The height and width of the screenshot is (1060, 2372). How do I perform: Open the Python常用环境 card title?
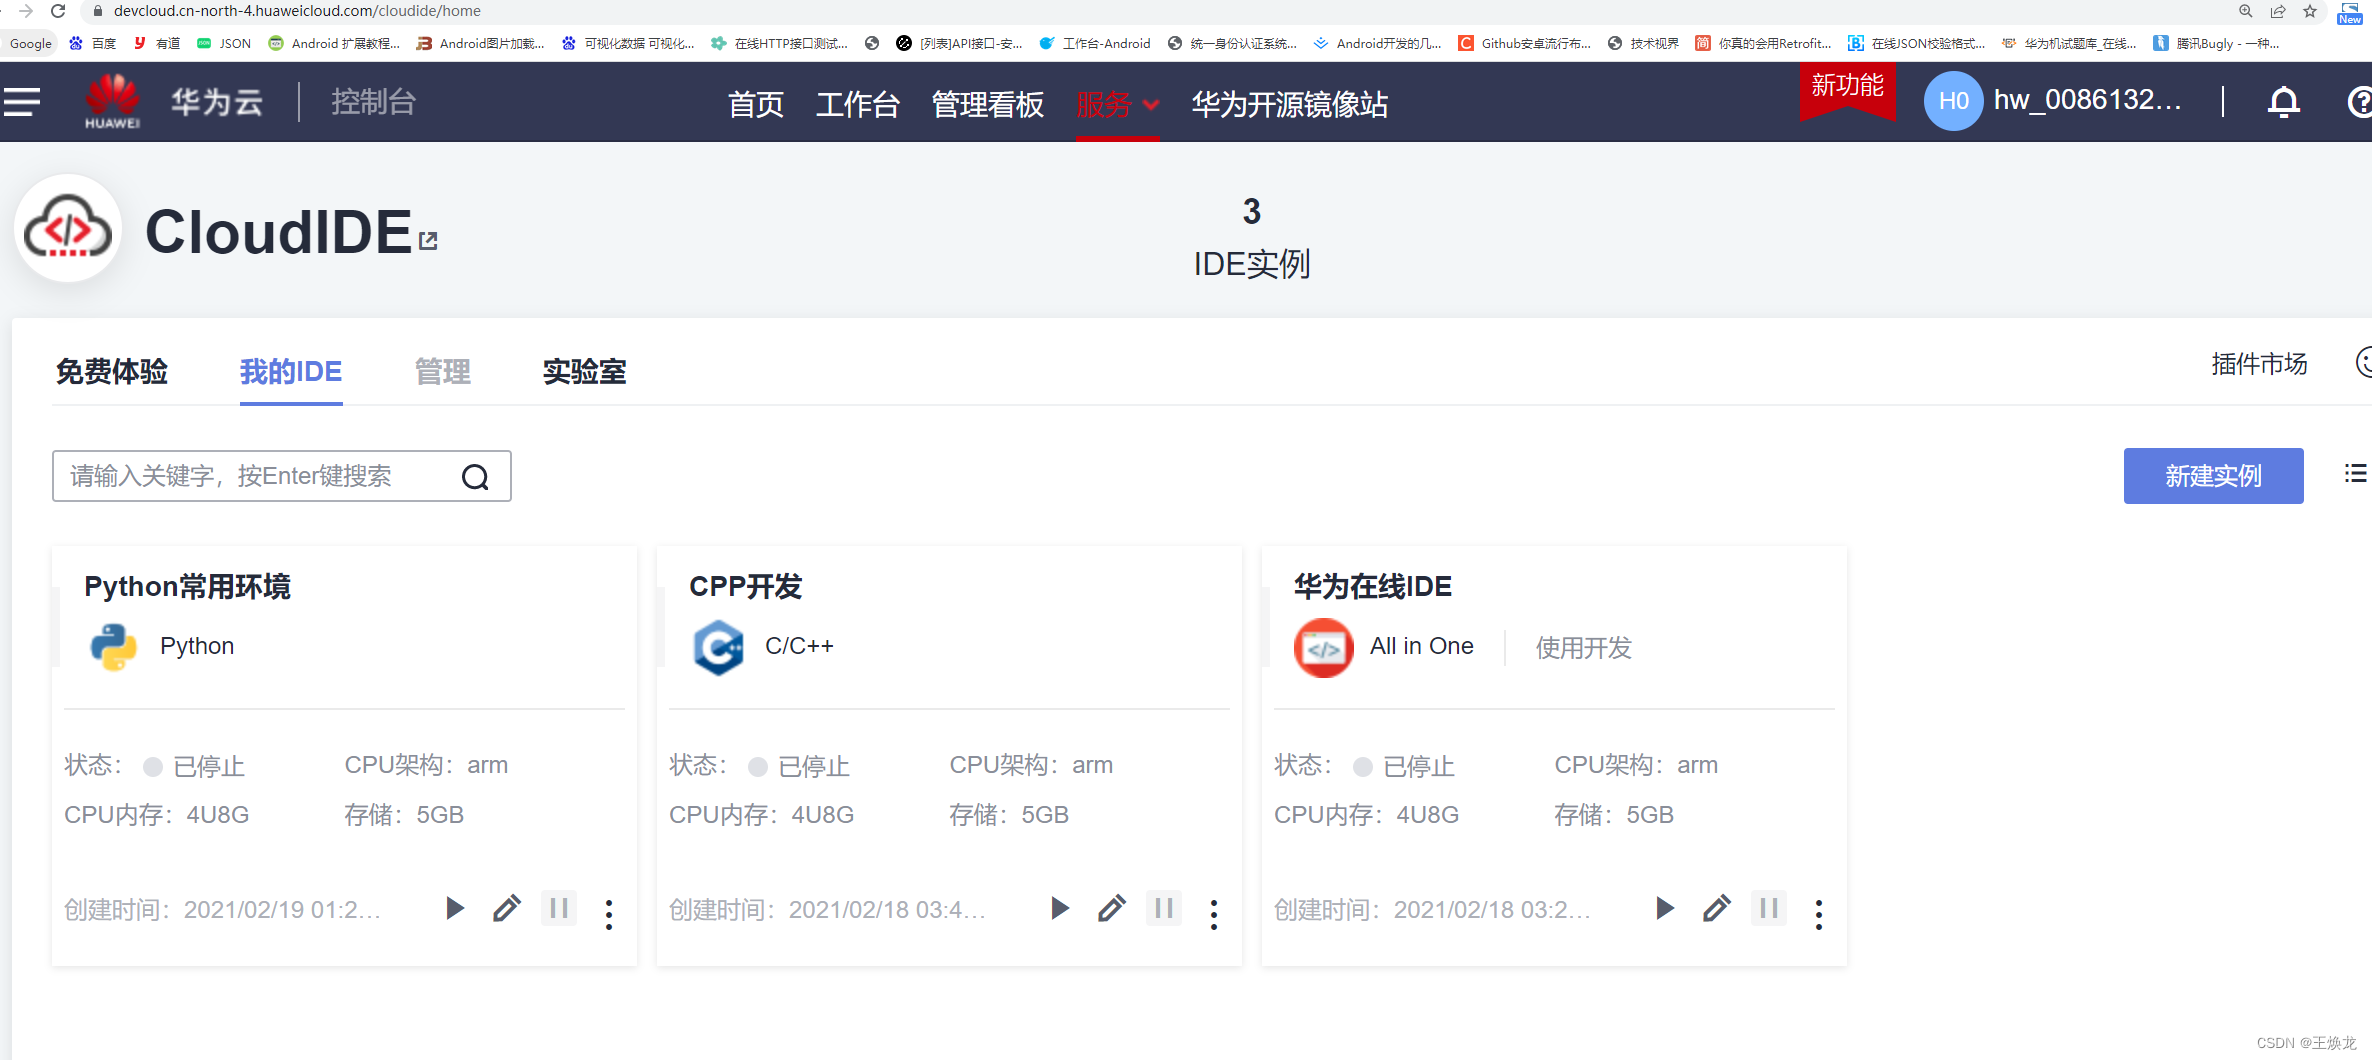(x=187, y=587)
